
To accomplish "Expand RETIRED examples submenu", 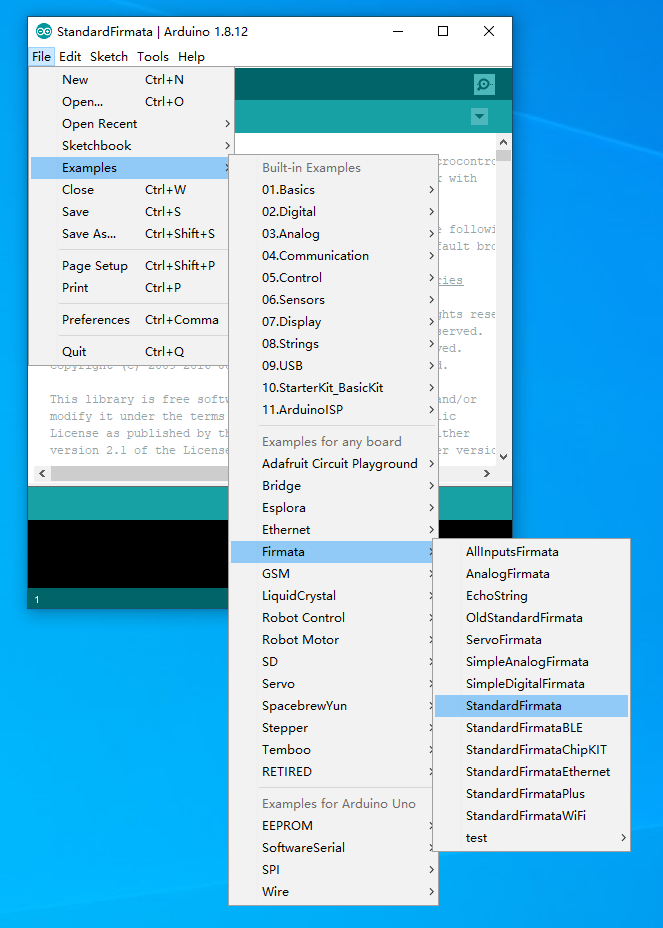I will [x=333, y=772].
